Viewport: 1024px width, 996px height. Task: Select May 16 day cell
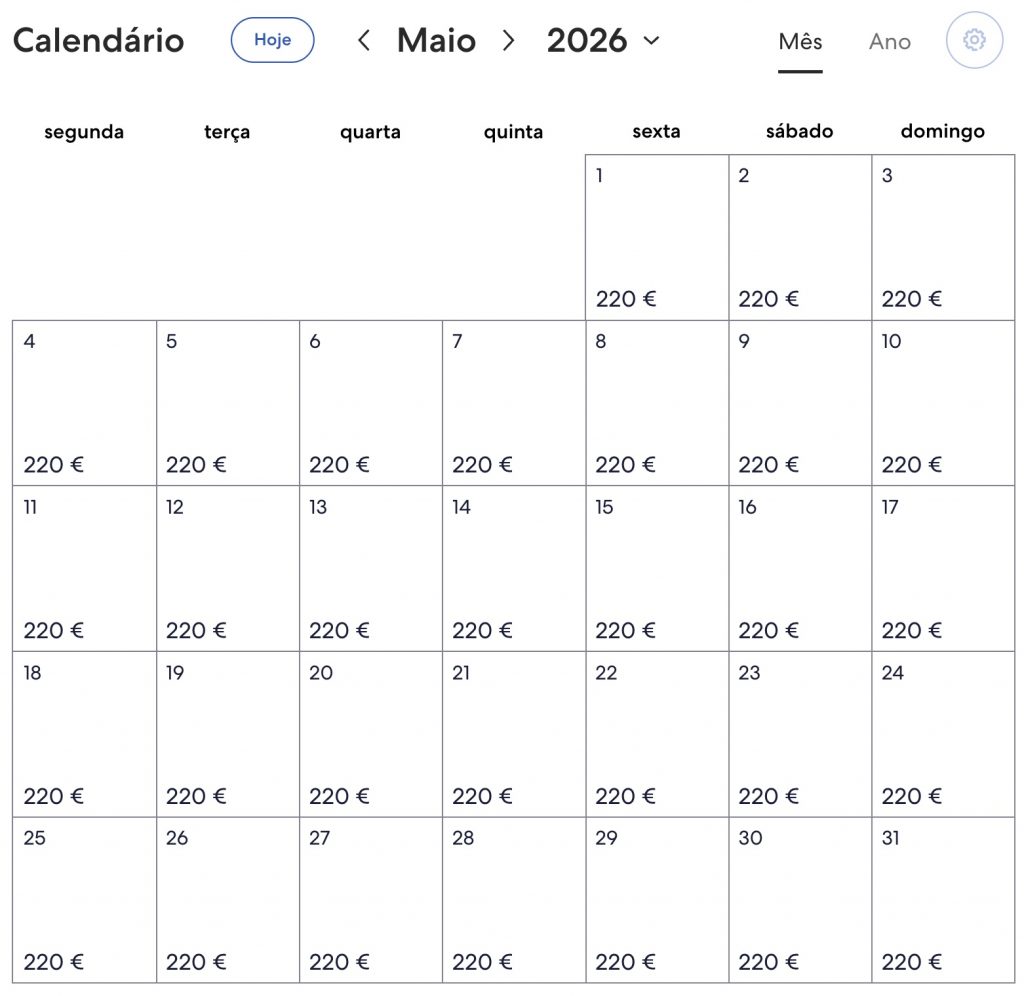pos(800,569)
